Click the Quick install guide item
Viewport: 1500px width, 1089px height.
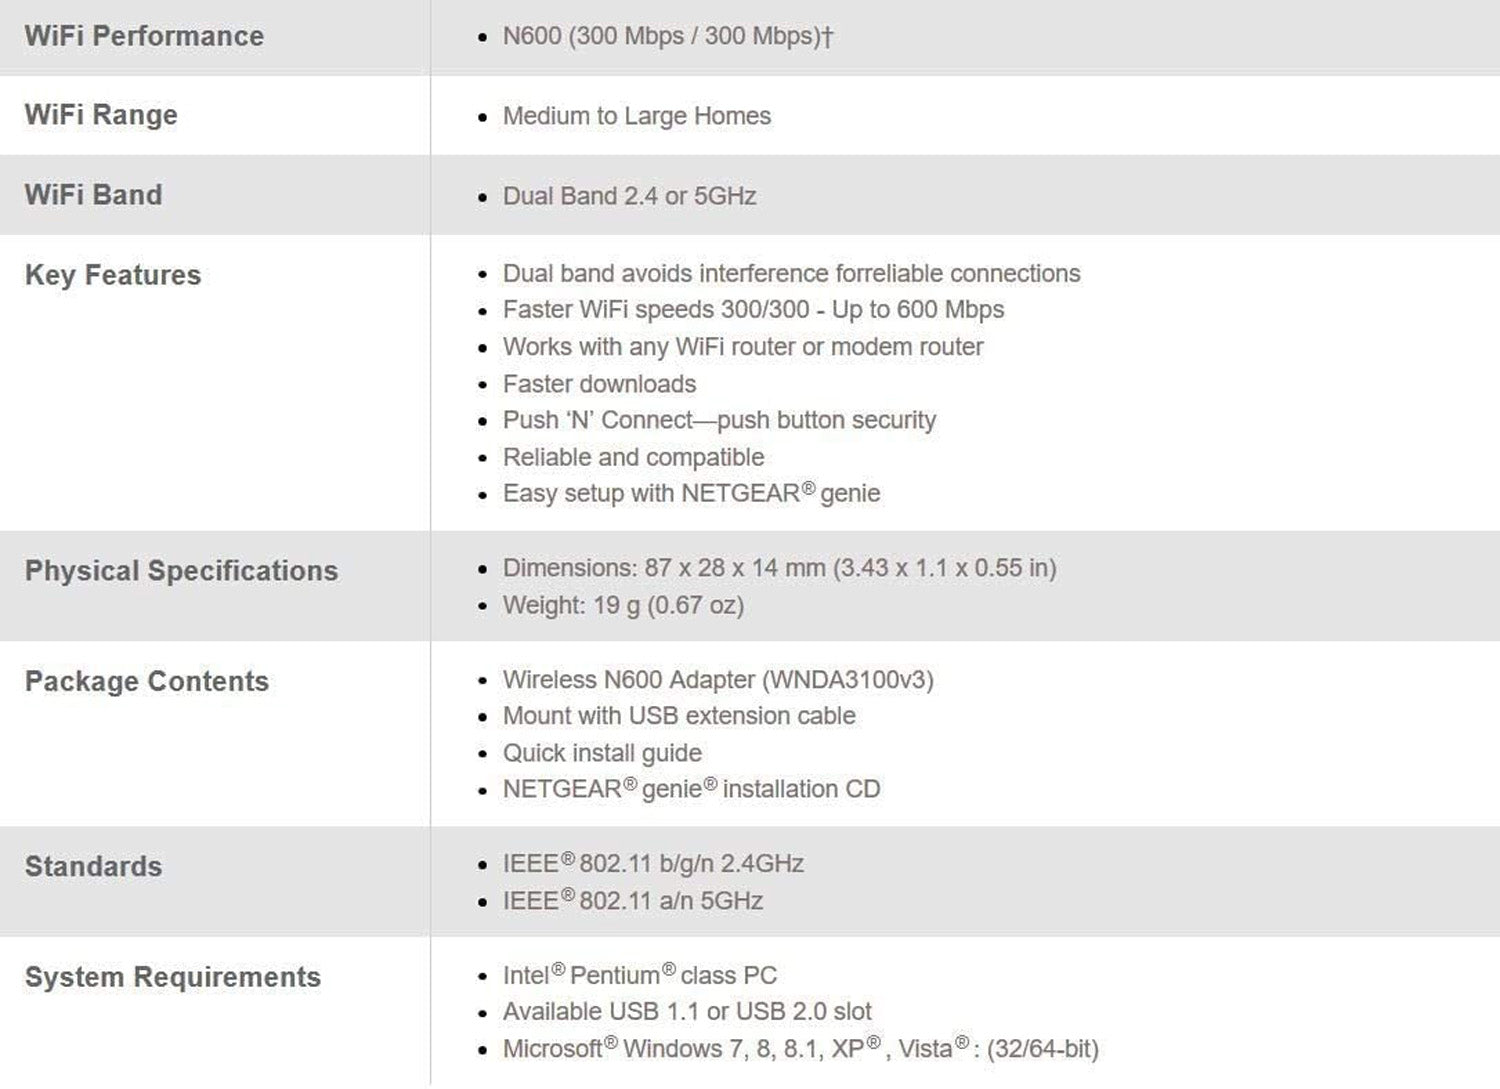[x=602, y=753]
